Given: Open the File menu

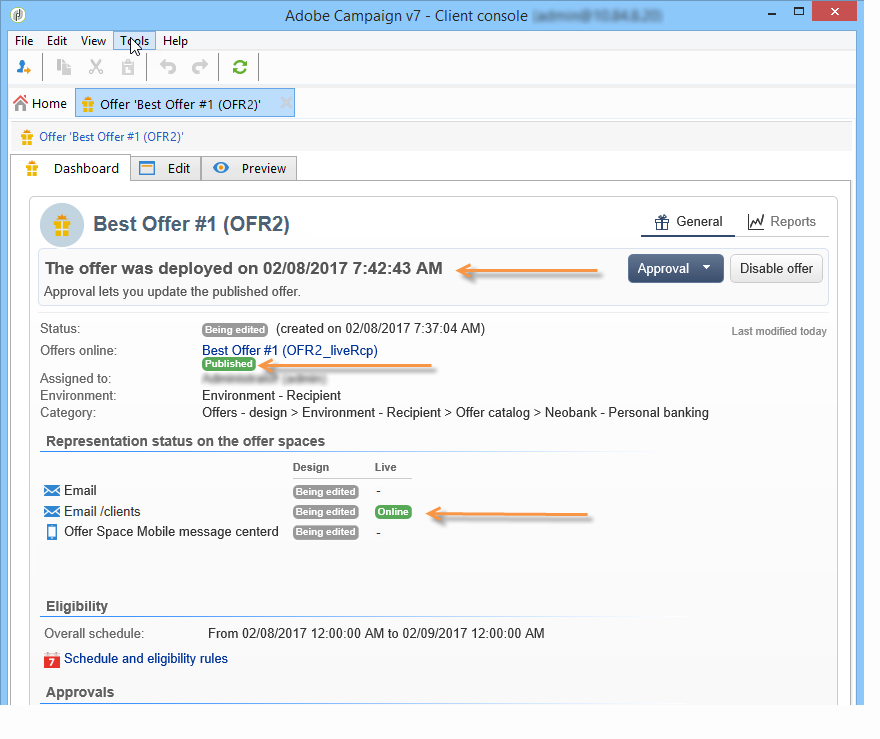Looking at the screenshot, I should click(24, 41).
